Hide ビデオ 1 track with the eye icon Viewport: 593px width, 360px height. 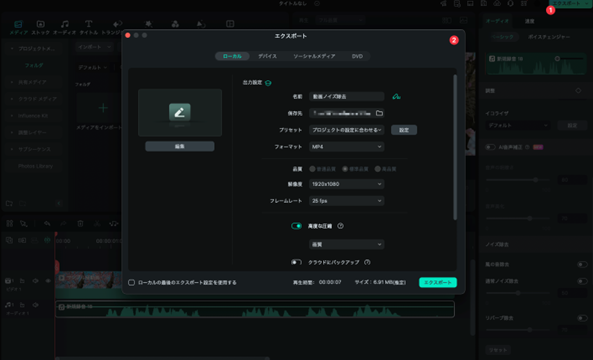point(48,281)
